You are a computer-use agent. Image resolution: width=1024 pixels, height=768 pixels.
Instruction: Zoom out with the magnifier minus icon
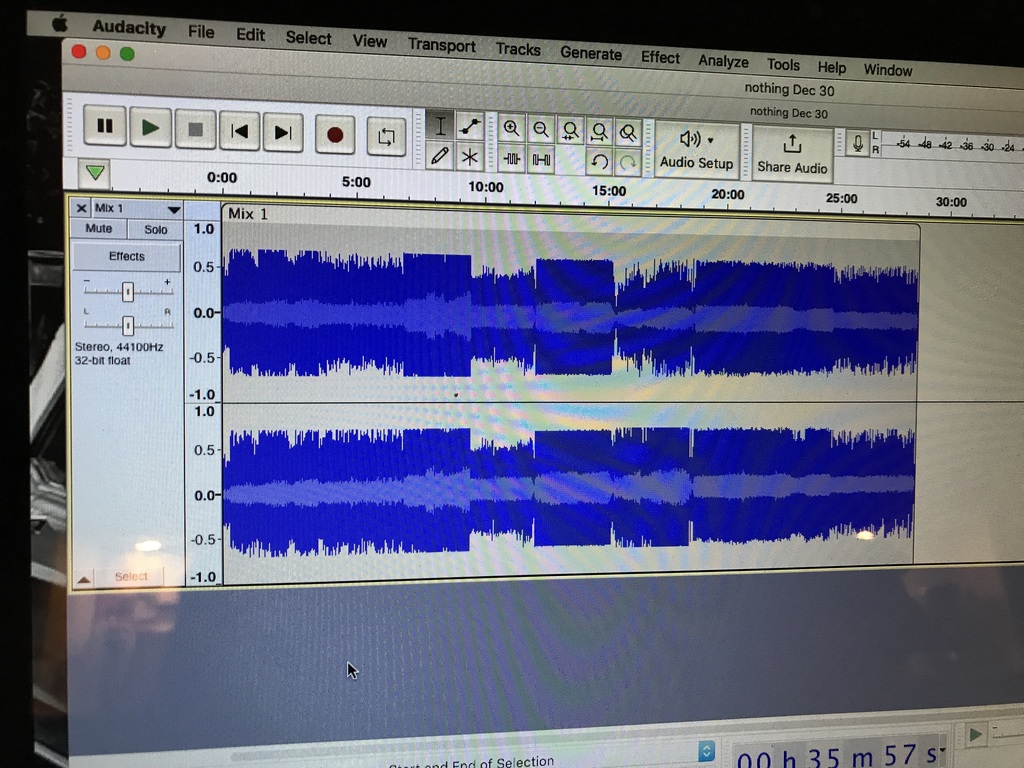point(541,130)
